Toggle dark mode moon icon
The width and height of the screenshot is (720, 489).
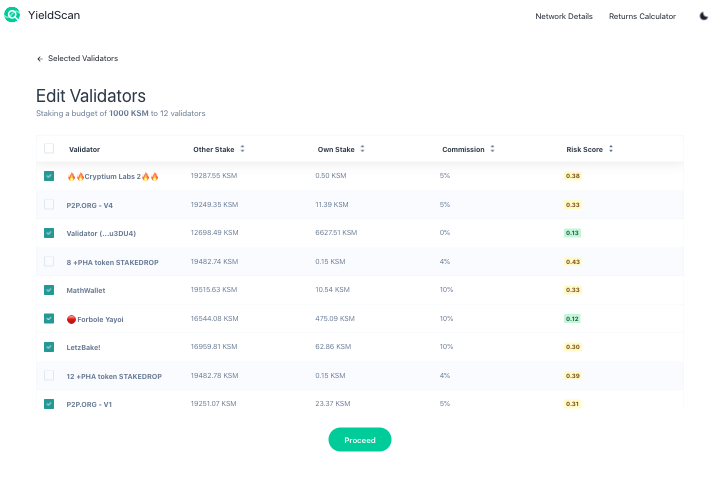pos(703,16)
